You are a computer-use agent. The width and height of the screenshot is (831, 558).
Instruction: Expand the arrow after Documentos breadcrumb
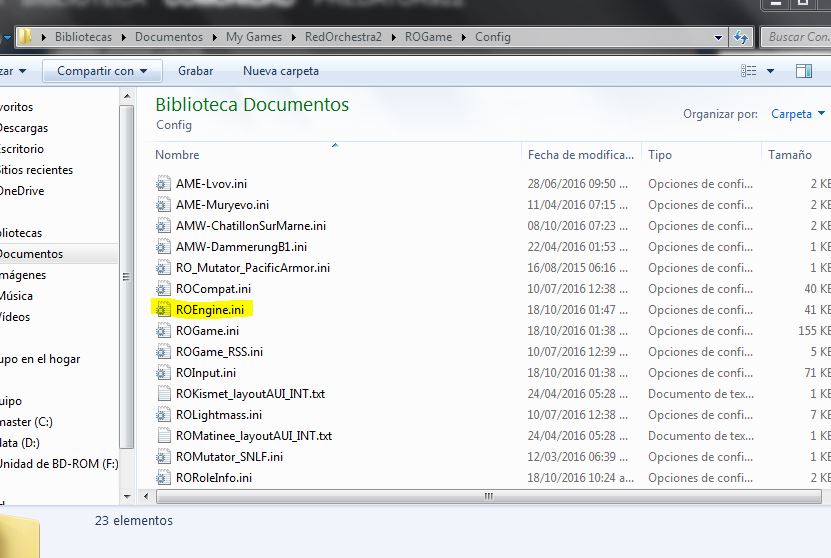pos(215,37)
